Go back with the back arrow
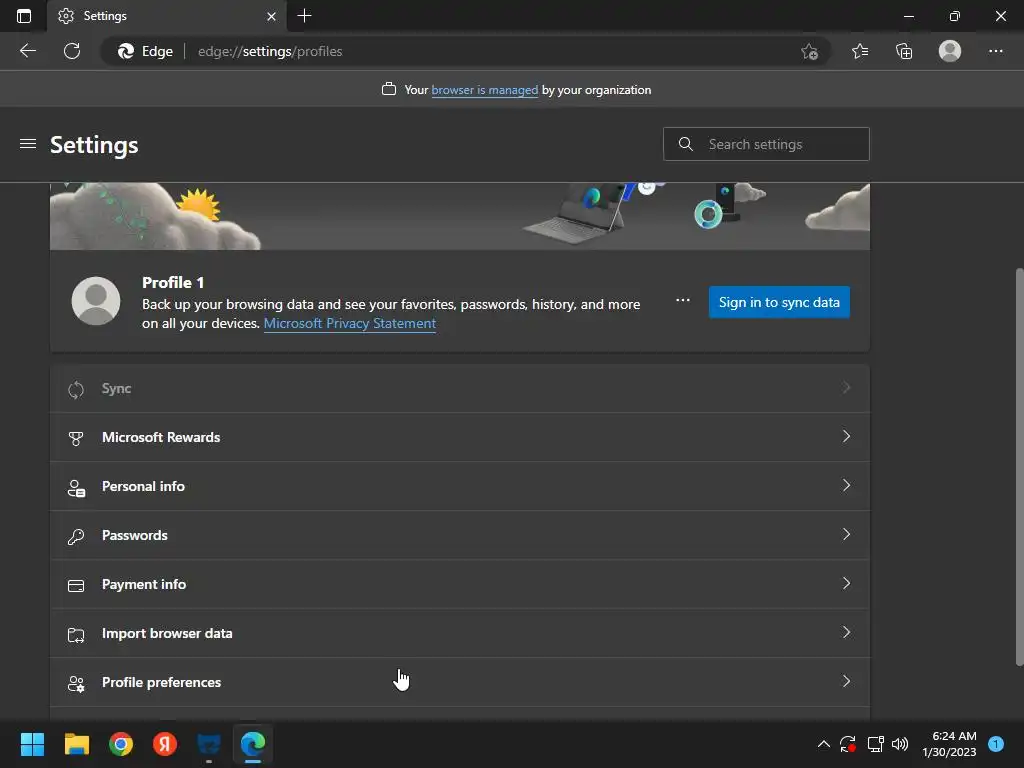1024x768 pixels. point(27,51)
